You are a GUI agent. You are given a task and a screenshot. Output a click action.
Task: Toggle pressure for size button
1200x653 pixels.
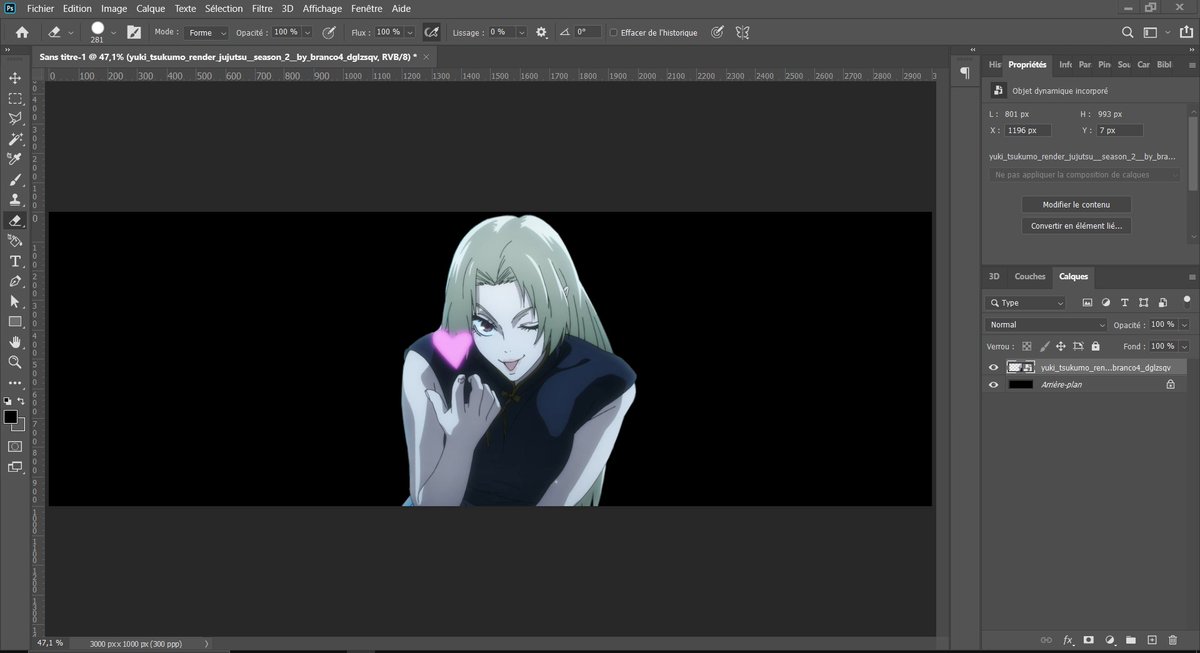pyautogui.click(x=717, y=32)
